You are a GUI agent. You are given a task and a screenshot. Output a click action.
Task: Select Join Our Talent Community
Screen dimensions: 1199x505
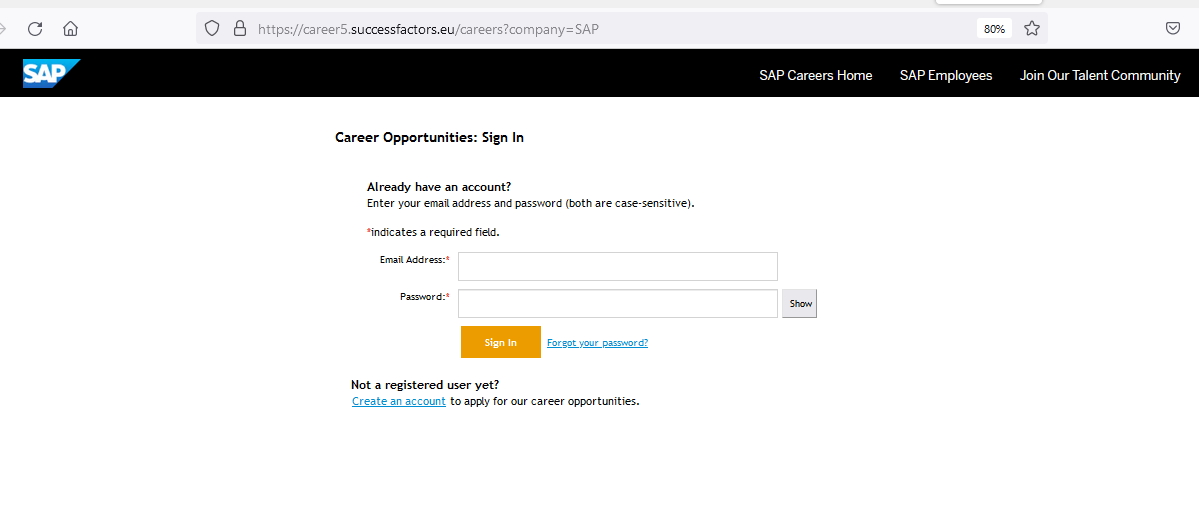pos(1099,75)
